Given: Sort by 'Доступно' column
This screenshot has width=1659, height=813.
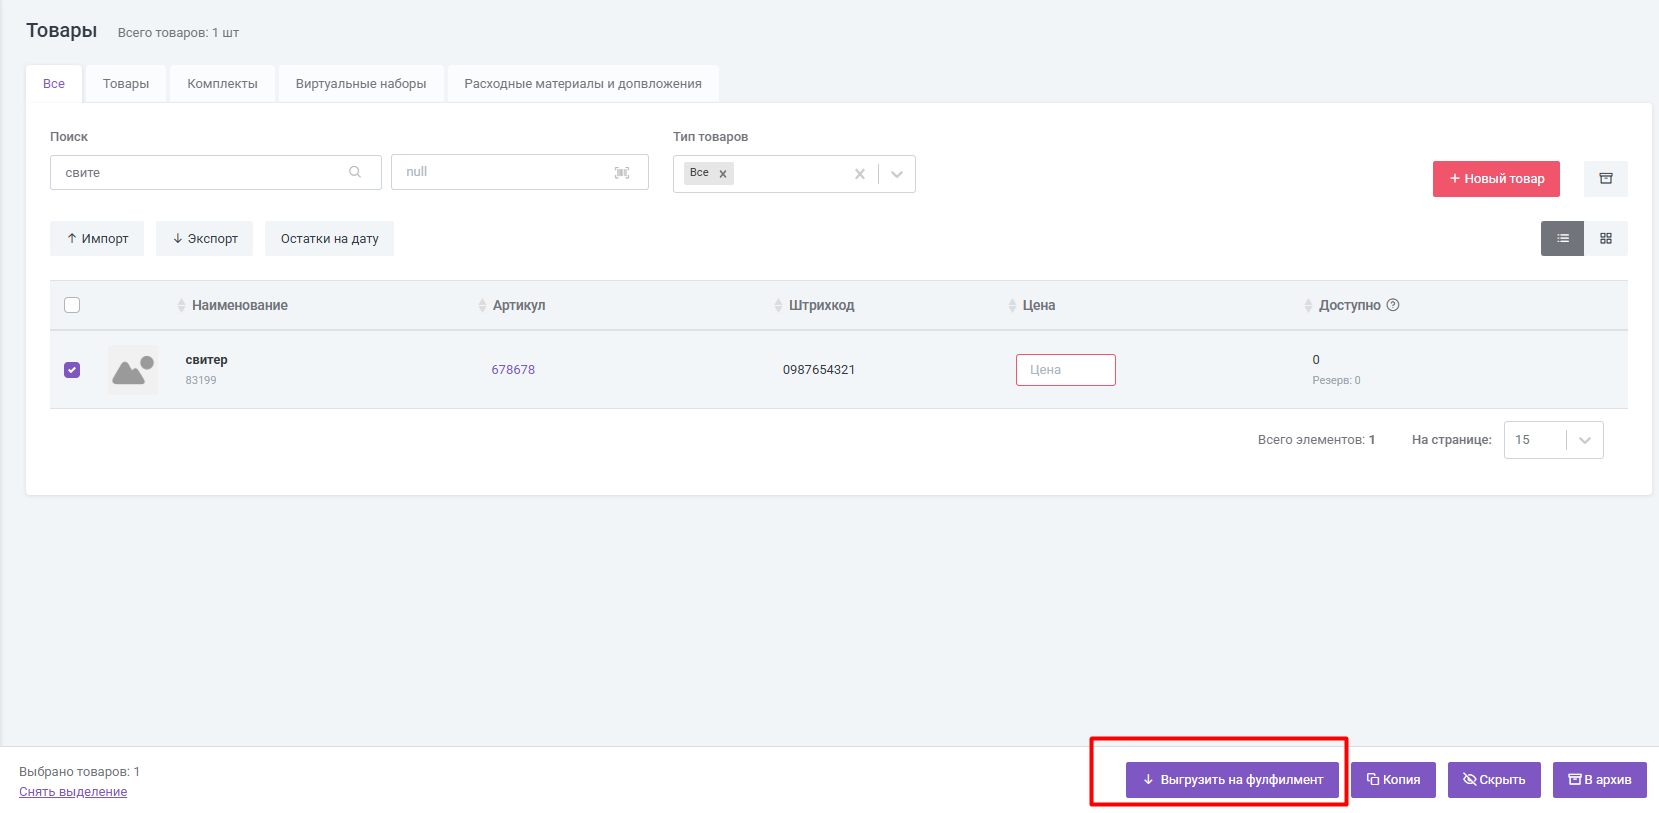Looking at the screenshot, I should coord(1342,305).
